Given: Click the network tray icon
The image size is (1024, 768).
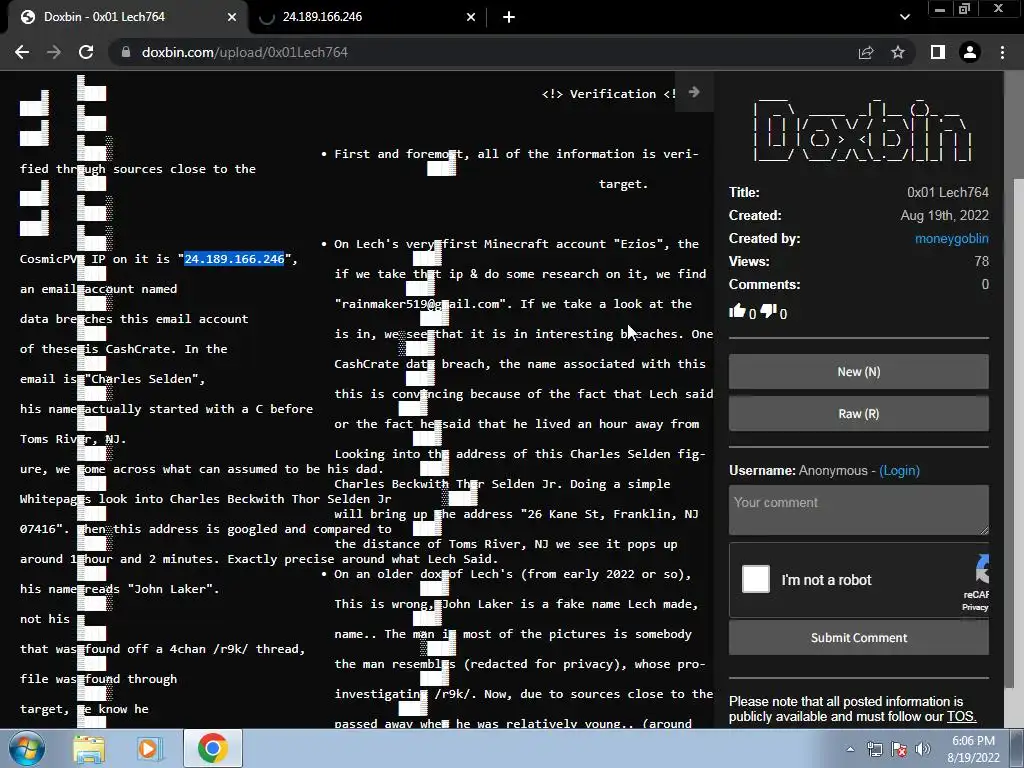Looking at the screenshot, I should pyautogui.click(x=874, y=750).
